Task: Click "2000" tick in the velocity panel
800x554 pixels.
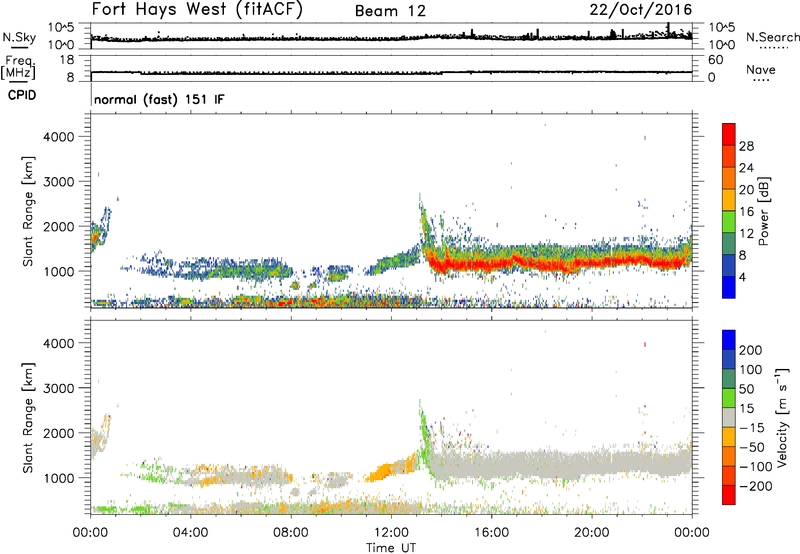Action: (58, 433)
